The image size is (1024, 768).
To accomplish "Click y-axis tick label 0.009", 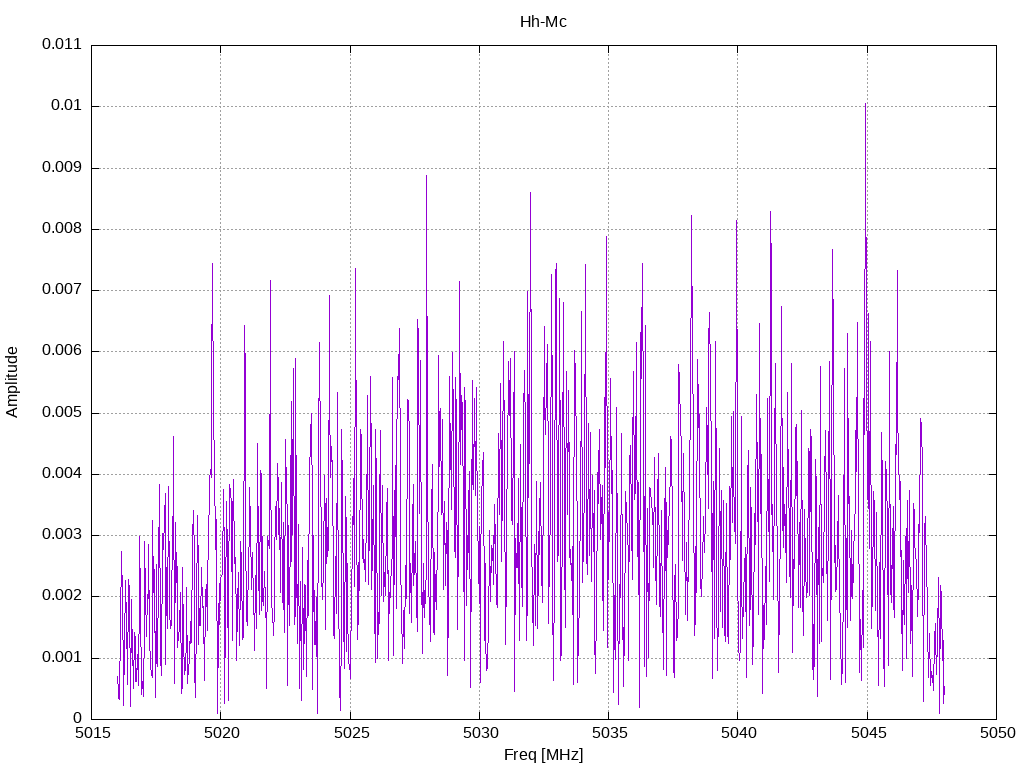I will click(x=62, y=167).
